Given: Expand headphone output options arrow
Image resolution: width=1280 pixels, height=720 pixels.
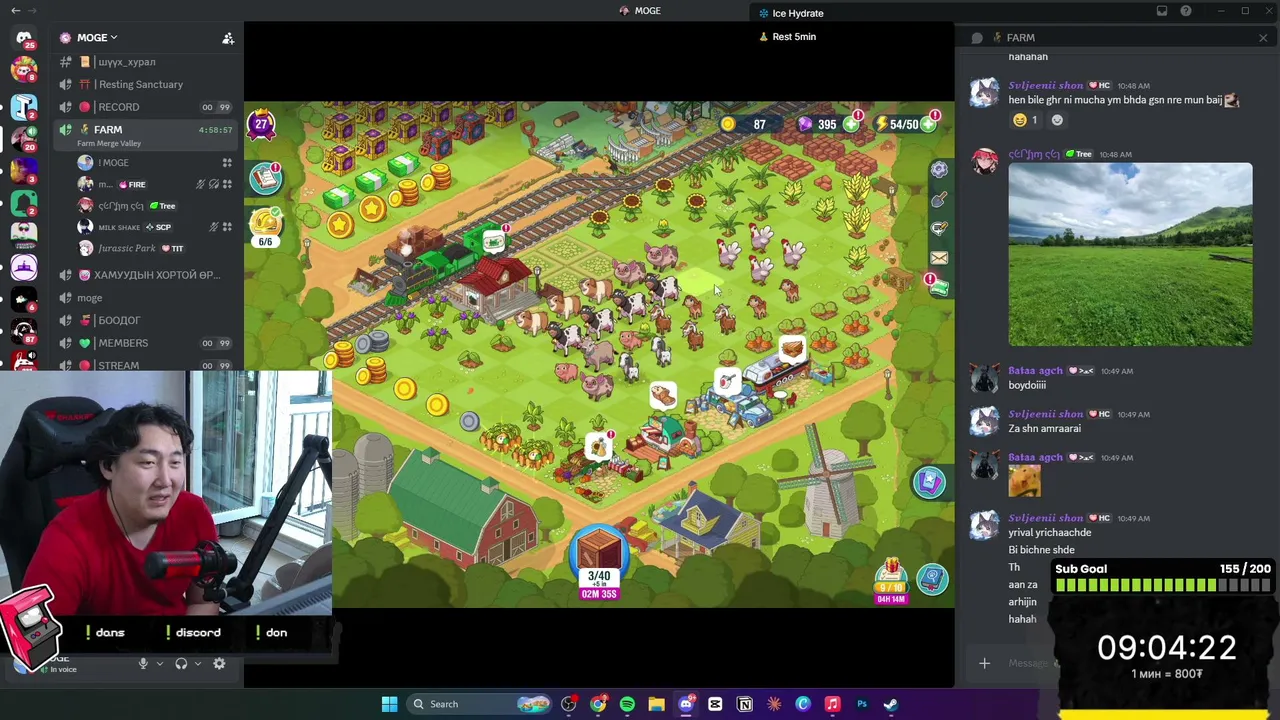Looking at the screenshot, I should (198, 664).
